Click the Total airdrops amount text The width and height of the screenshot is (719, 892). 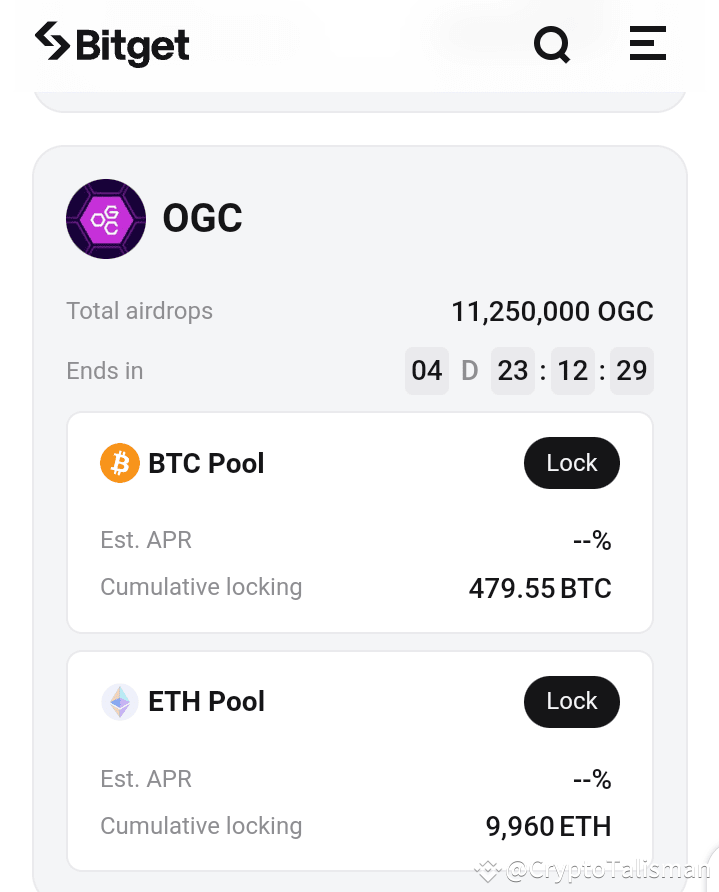(552, 311)
